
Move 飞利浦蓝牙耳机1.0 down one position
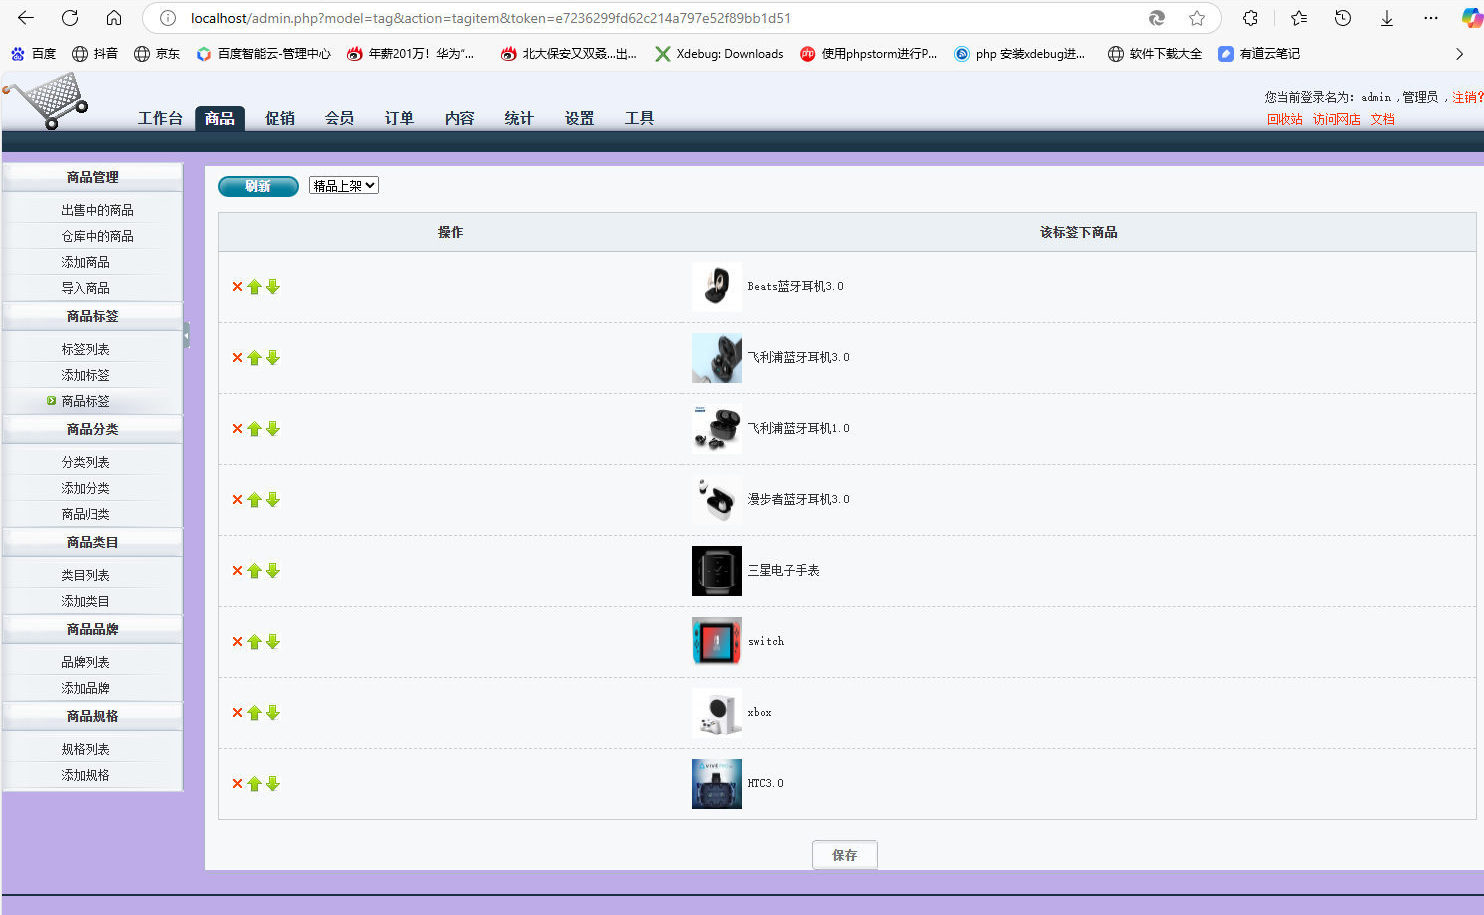click(x=272, y=429)
